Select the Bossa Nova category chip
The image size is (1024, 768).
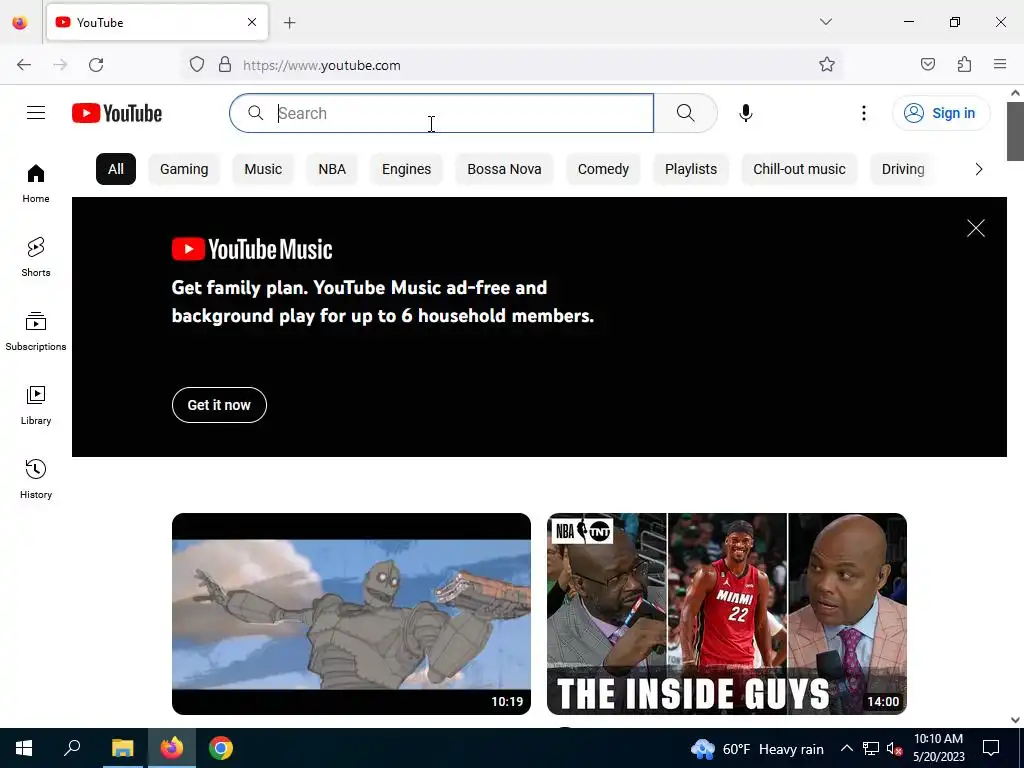(504, 169)
